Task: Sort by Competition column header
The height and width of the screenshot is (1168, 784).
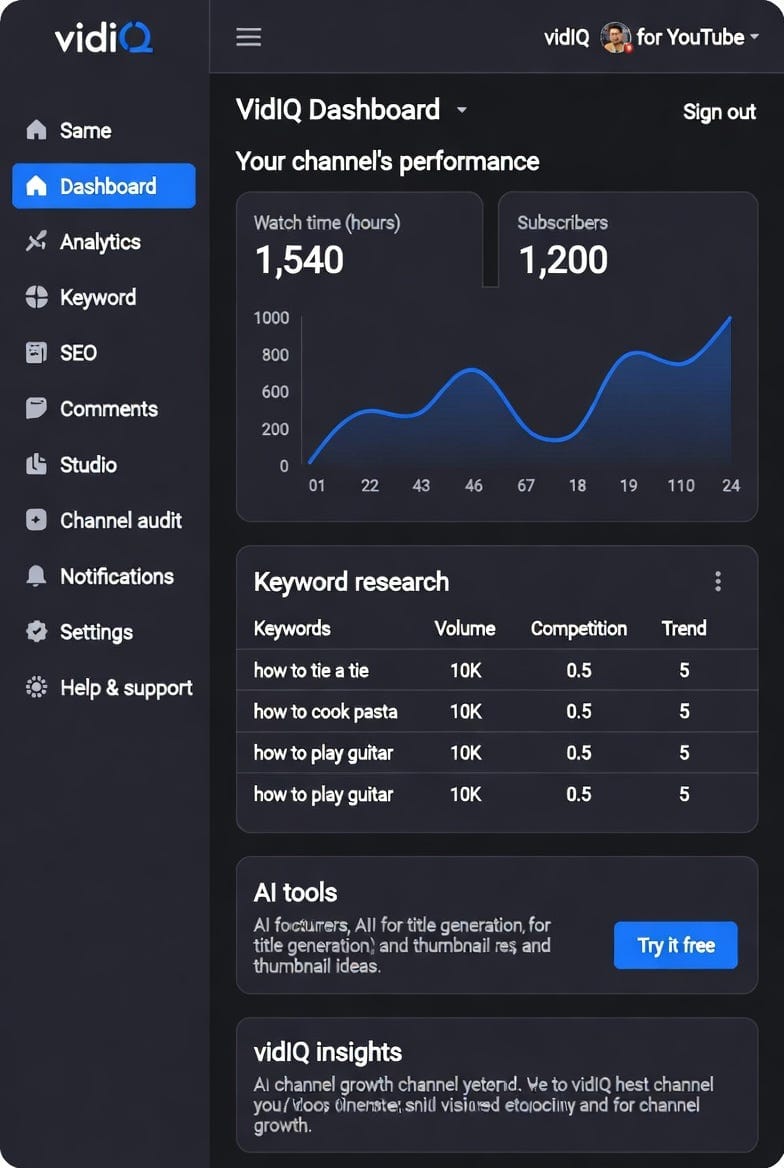Action: pyautogui.click(x=579, y=628)
